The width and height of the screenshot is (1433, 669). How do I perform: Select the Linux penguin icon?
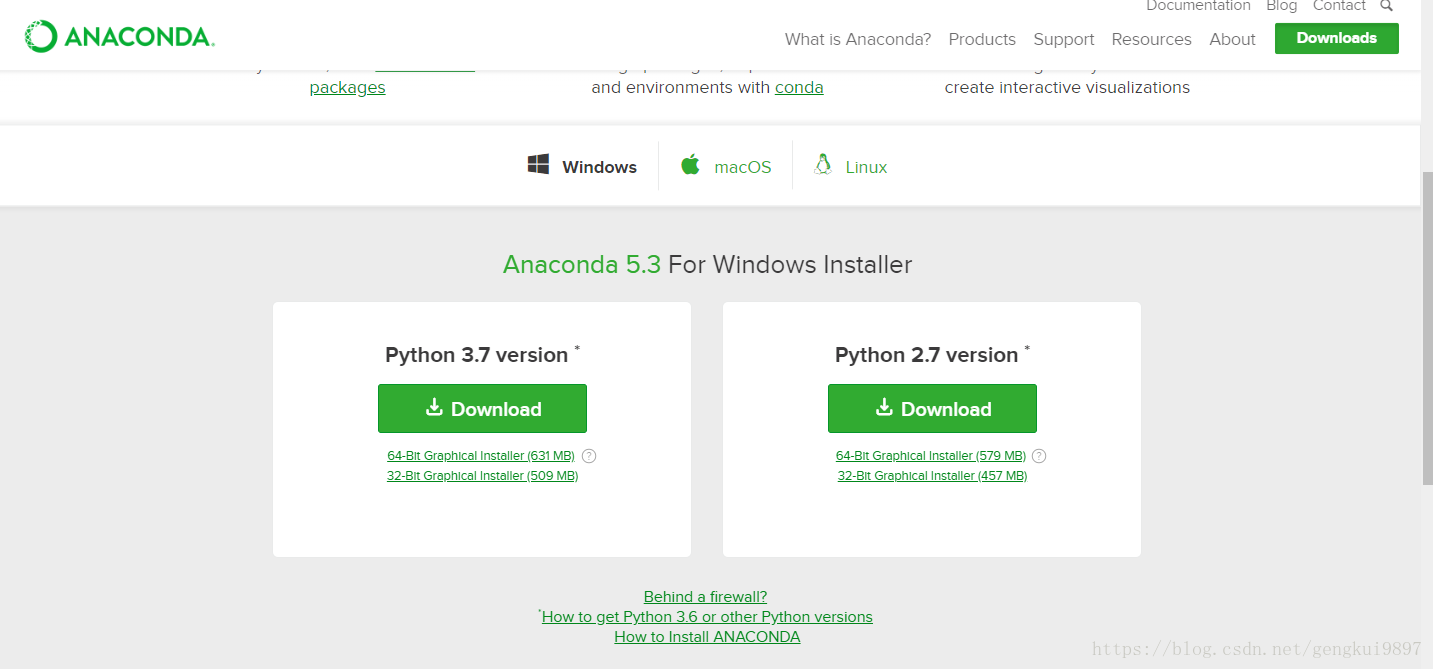tap(823, 164)
